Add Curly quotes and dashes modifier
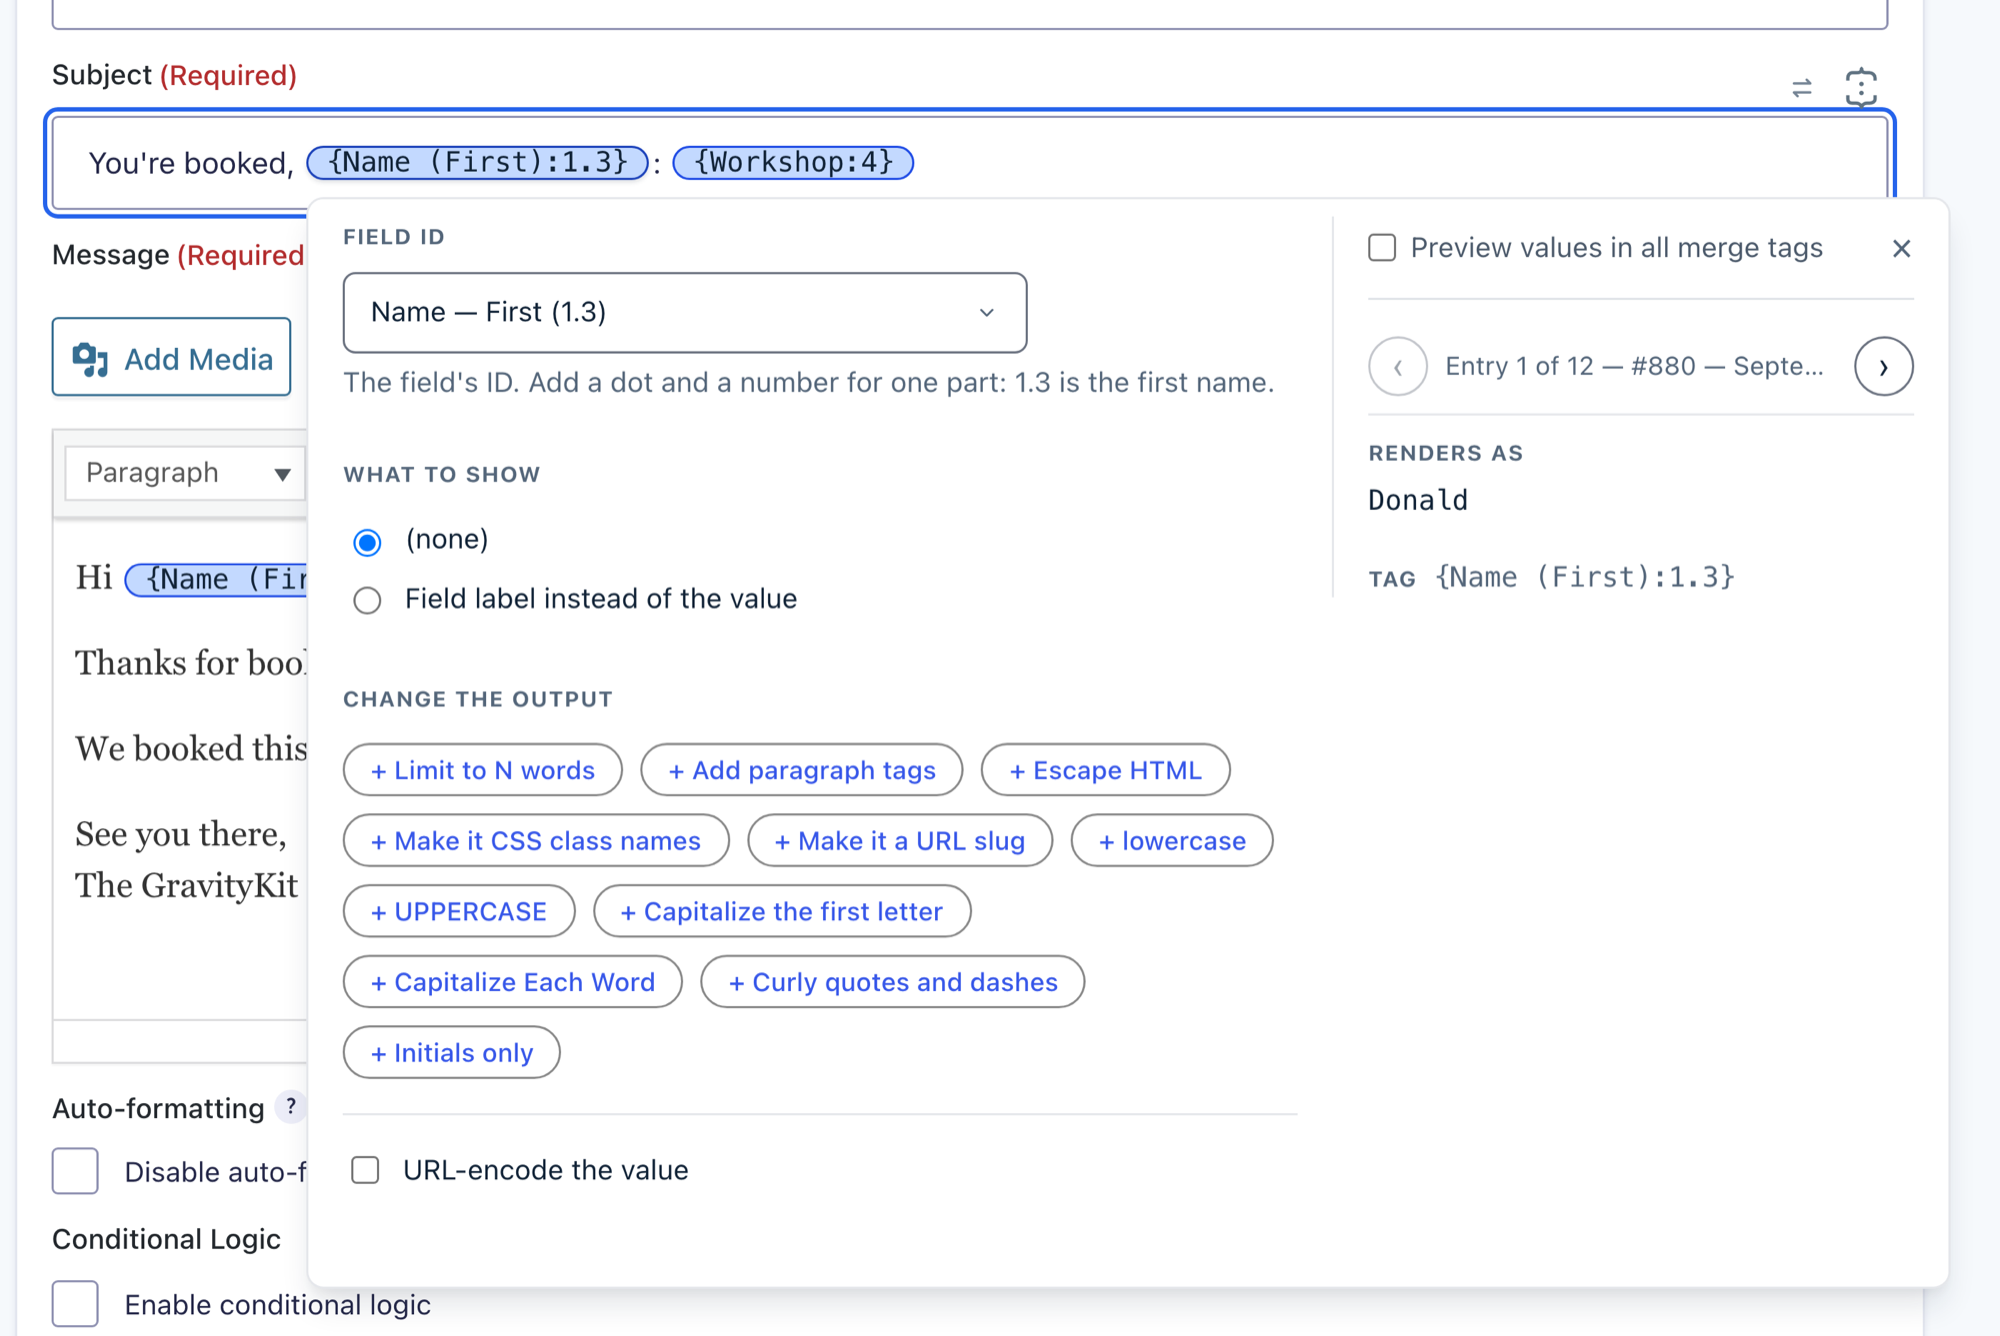This screenshot has width=2000, height=1336. click(x=893, y=982)
